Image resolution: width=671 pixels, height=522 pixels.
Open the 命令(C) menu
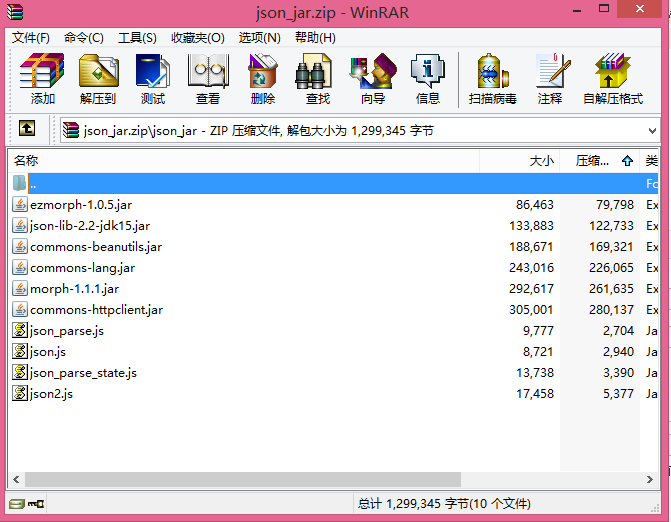[83, 38]
